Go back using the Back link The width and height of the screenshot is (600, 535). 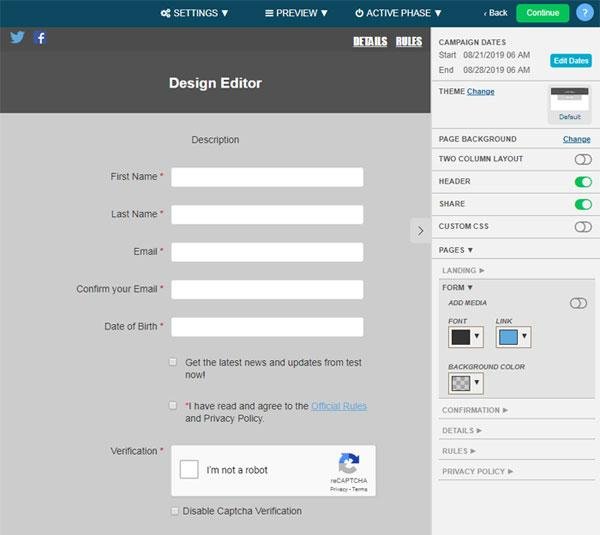coord(496,13)
